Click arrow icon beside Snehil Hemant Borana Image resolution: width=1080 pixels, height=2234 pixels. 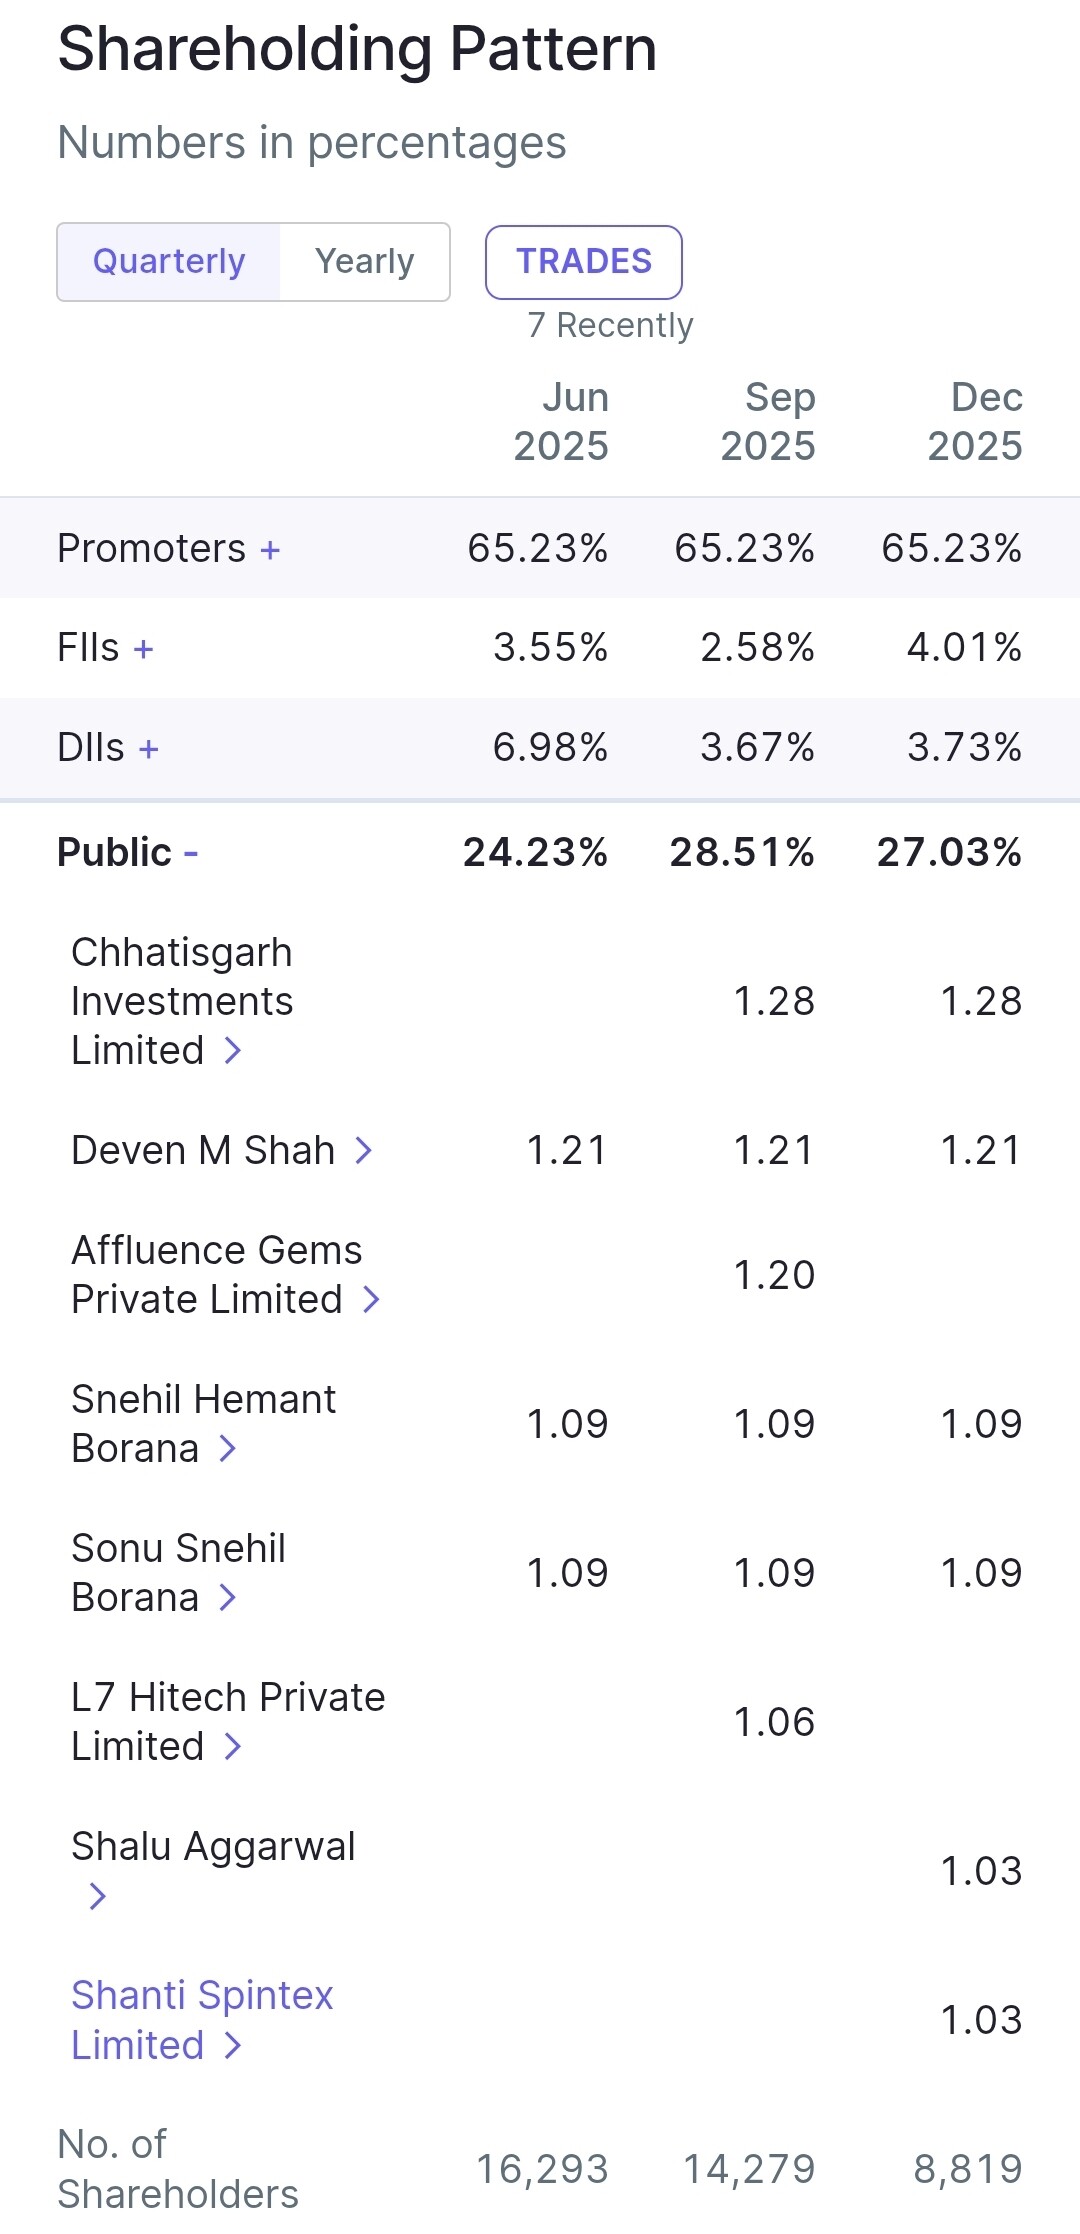(228, 1448)
